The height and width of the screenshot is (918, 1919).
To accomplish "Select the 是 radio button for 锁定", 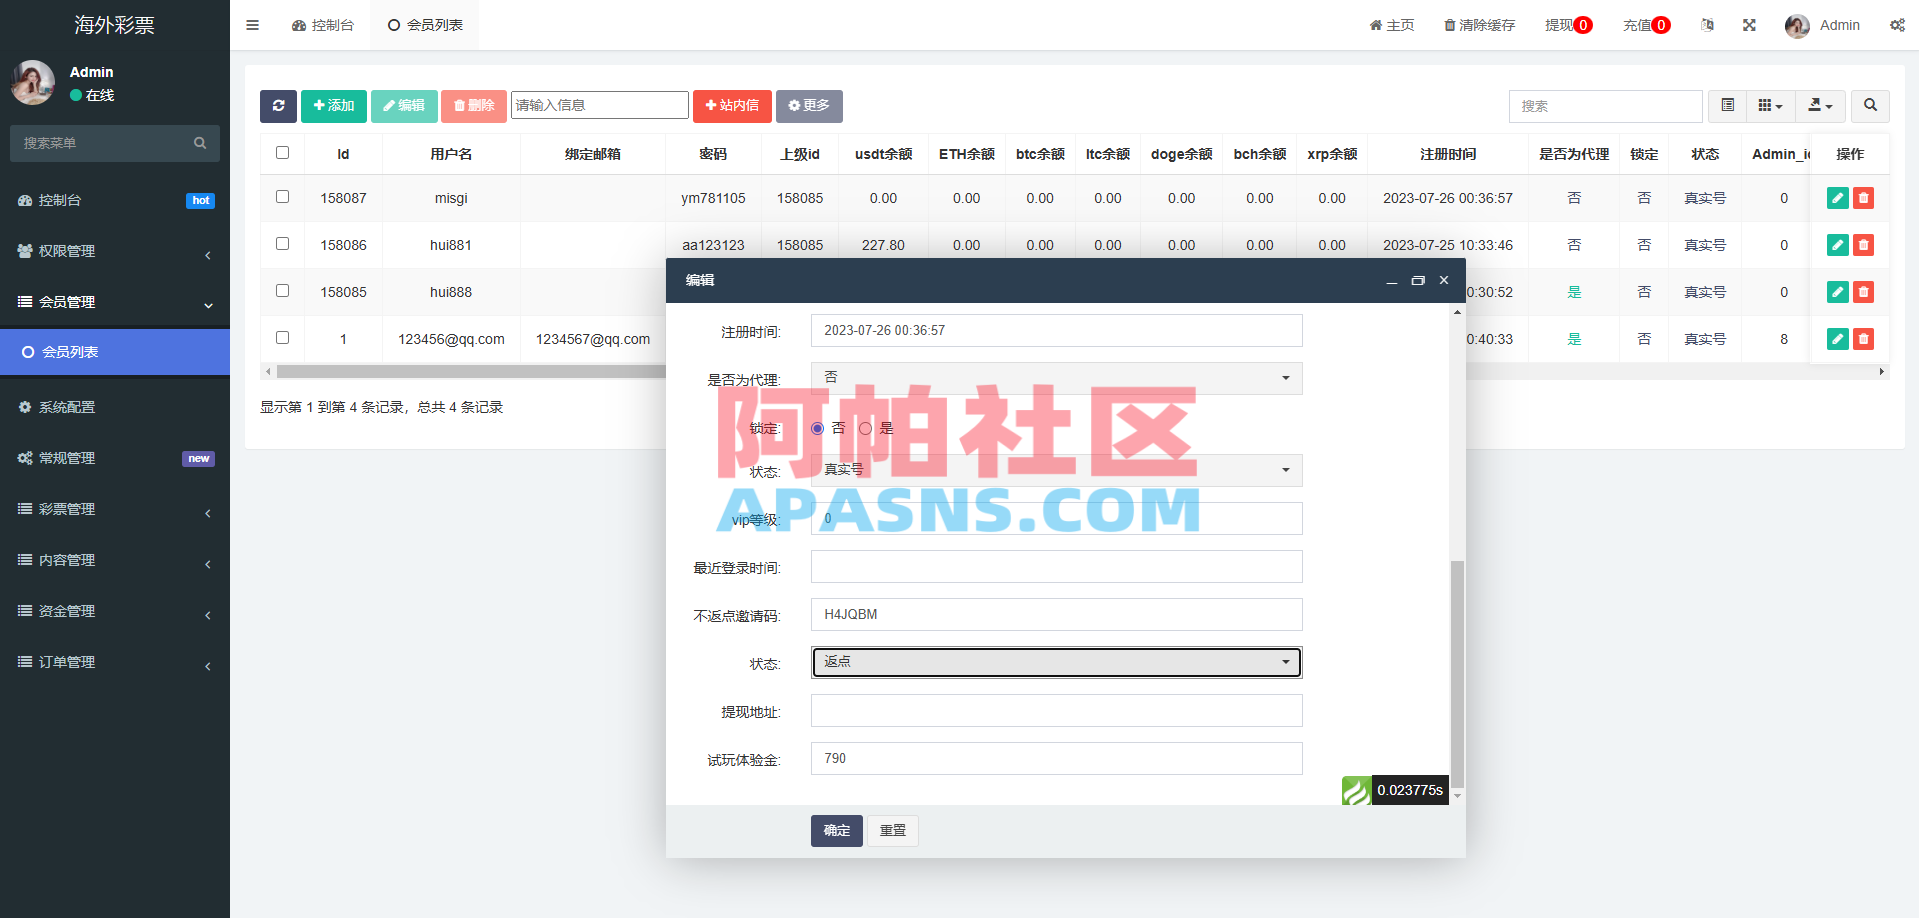I will point(866,427).
